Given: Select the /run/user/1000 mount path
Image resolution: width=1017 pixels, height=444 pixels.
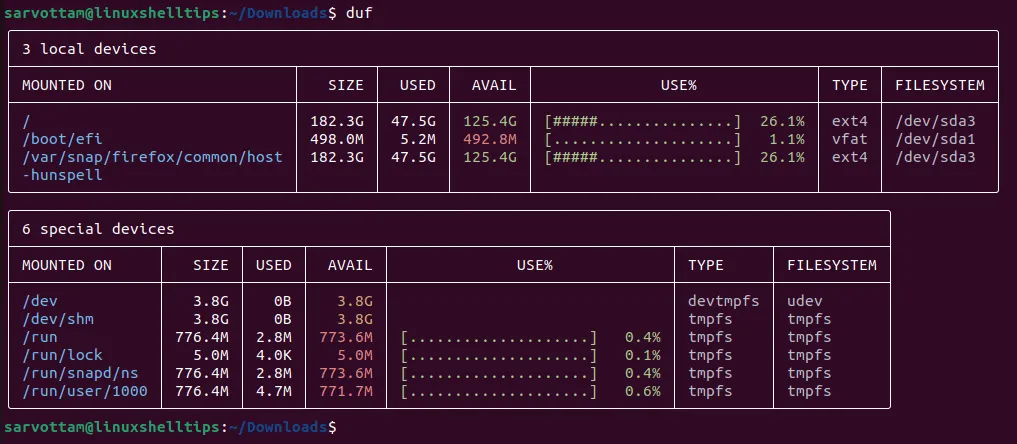Looking at the screenshot, I should (x=84, y=391).
